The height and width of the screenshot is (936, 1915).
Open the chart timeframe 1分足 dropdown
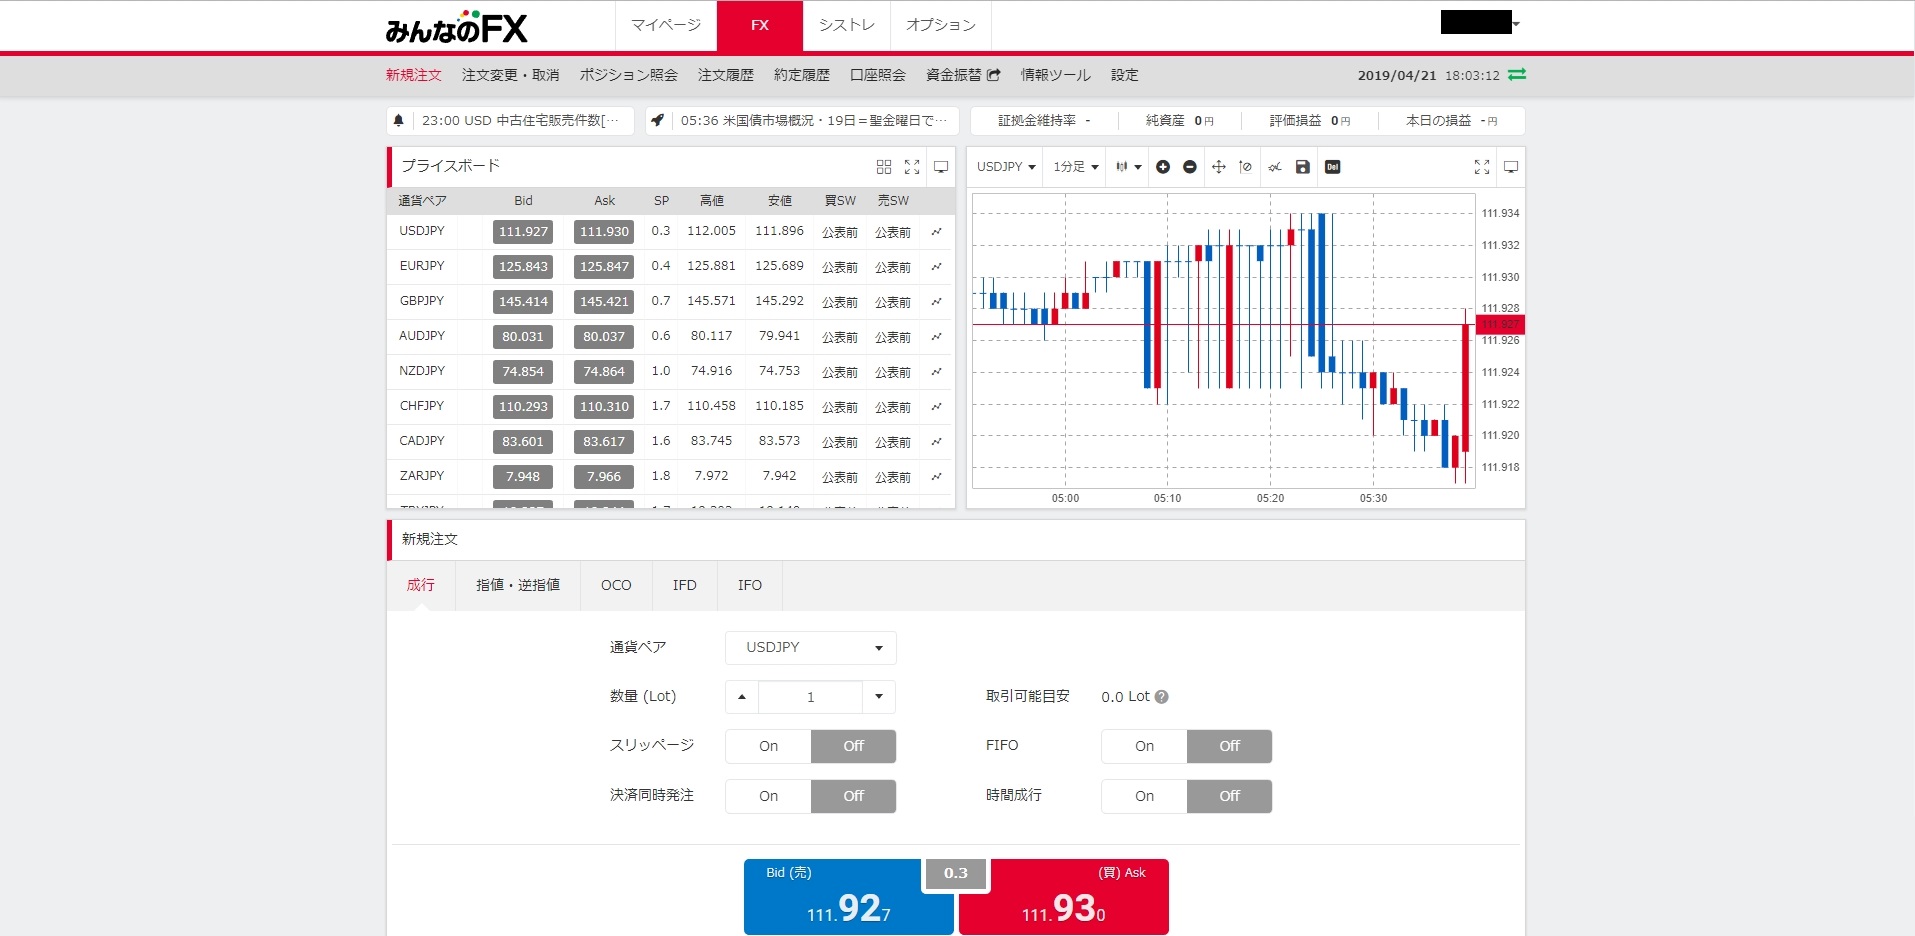click(1075, 167)
